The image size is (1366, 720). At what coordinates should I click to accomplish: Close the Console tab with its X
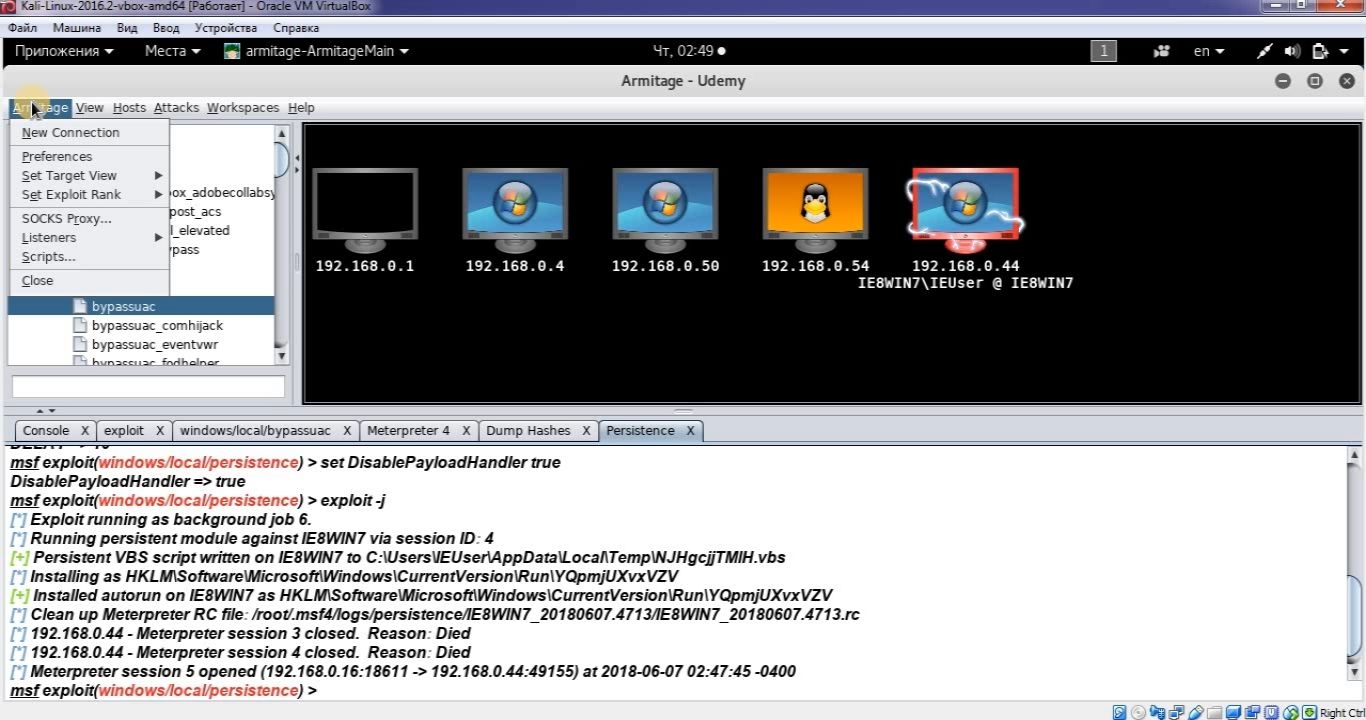tap(85, 431)
